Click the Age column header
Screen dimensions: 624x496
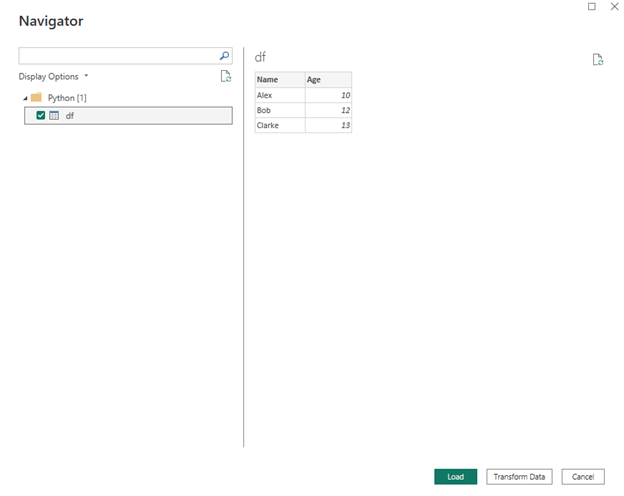(327, 79)
